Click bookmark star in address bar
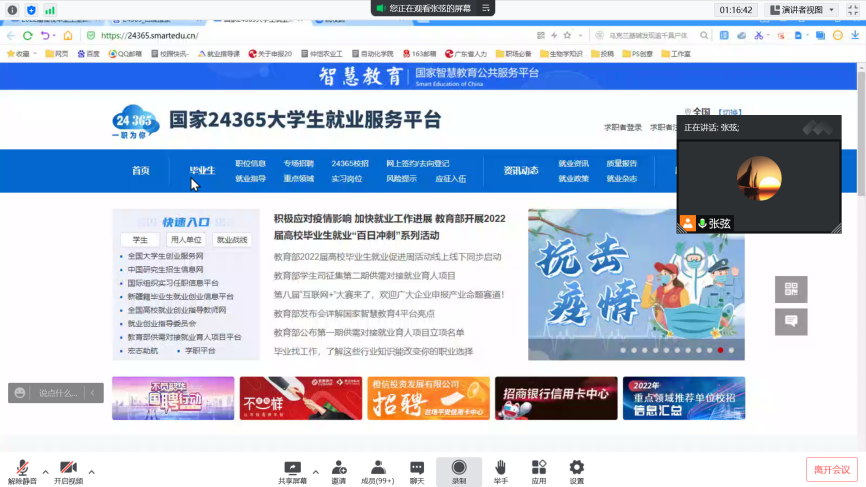 tap(567, 35)
